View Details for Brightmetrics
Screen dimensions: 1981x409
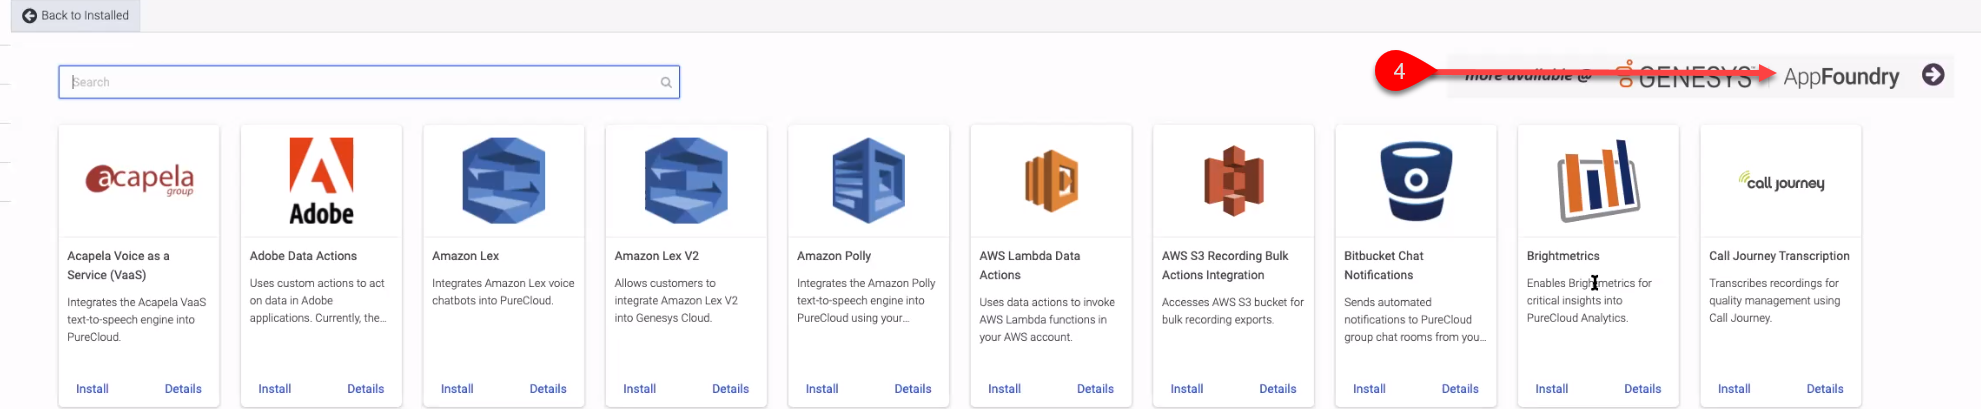tap(1643, 389)
